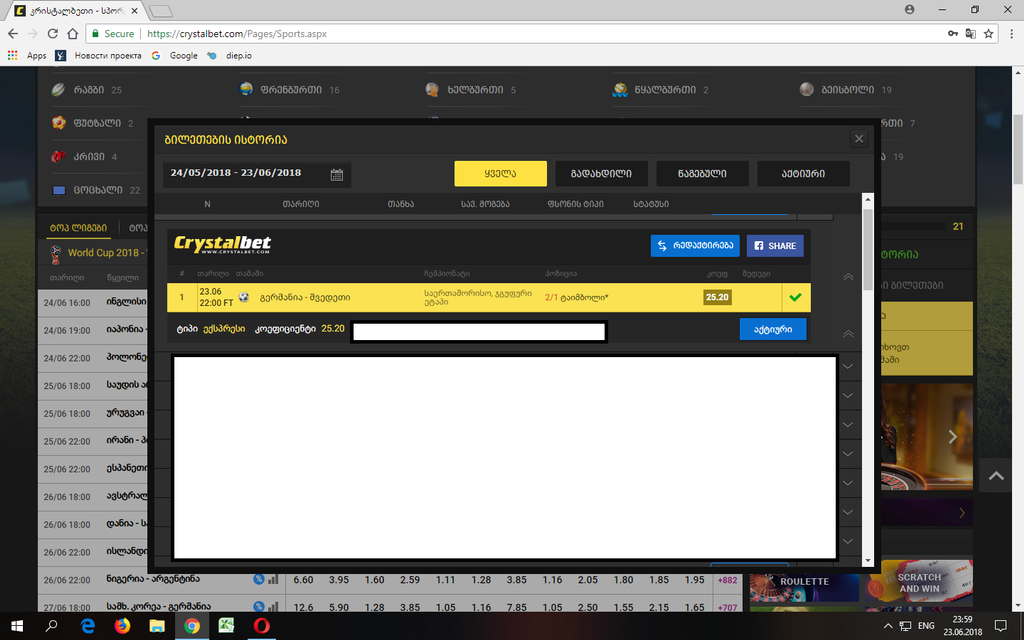Go to the browser home page icon
The height and width of the screenshot is (640, 1024).
click(72, 33)
